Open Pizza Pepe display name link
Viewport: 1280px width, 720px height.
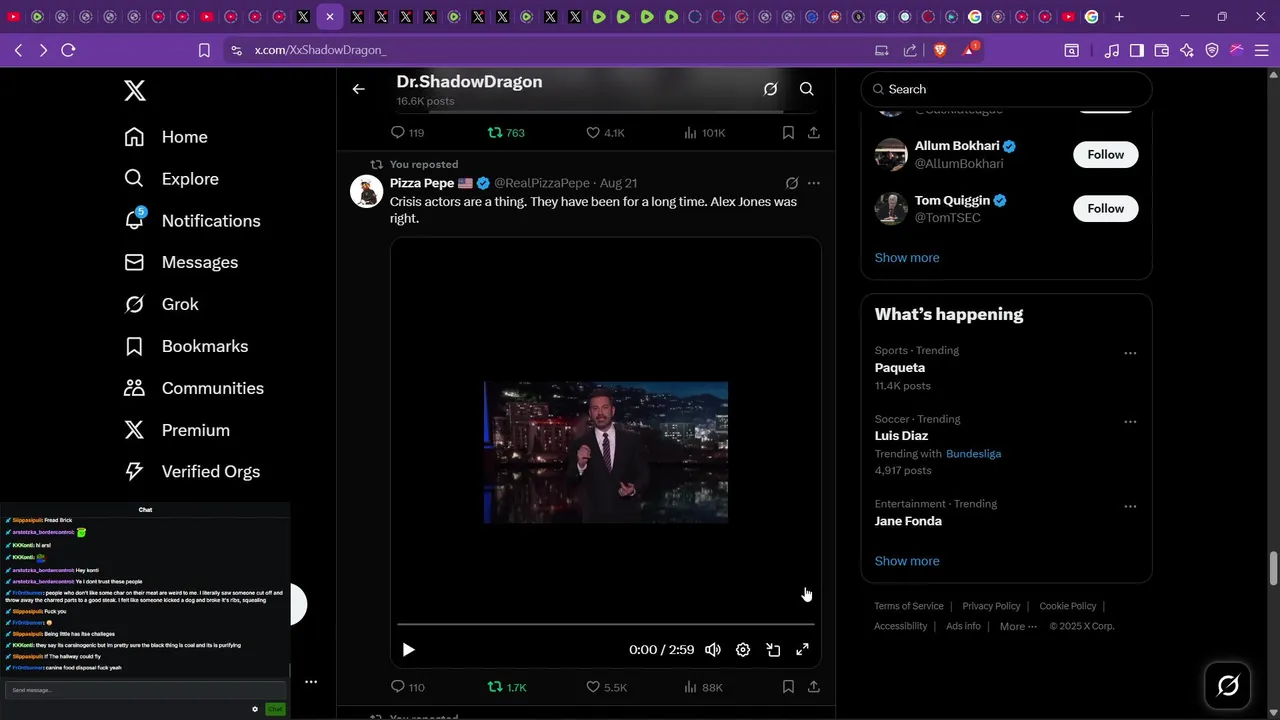click(422, 183)
